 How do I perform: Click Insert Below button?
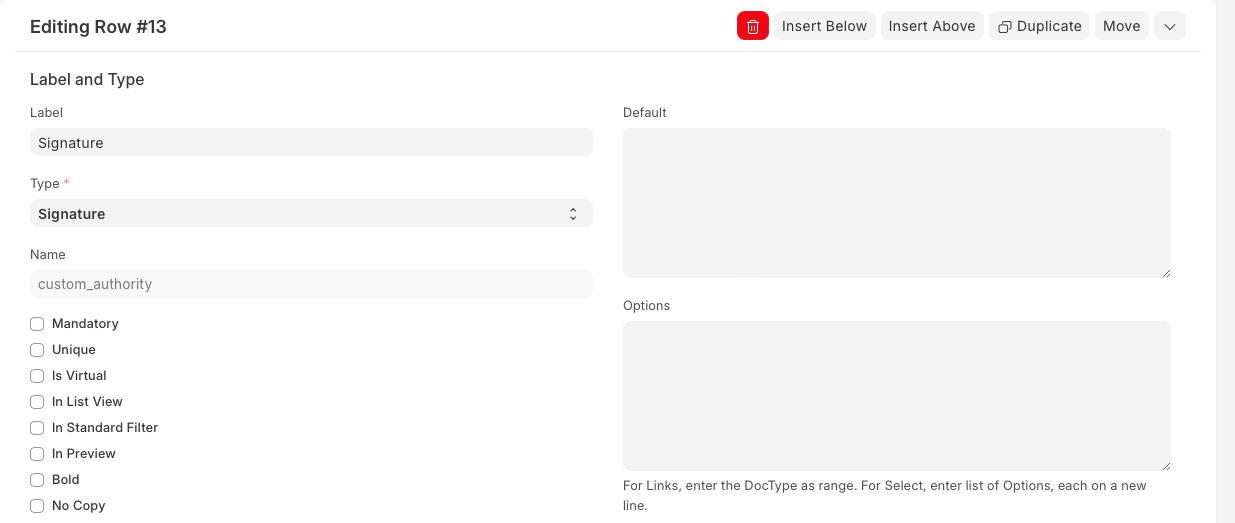tap(824, 26)
